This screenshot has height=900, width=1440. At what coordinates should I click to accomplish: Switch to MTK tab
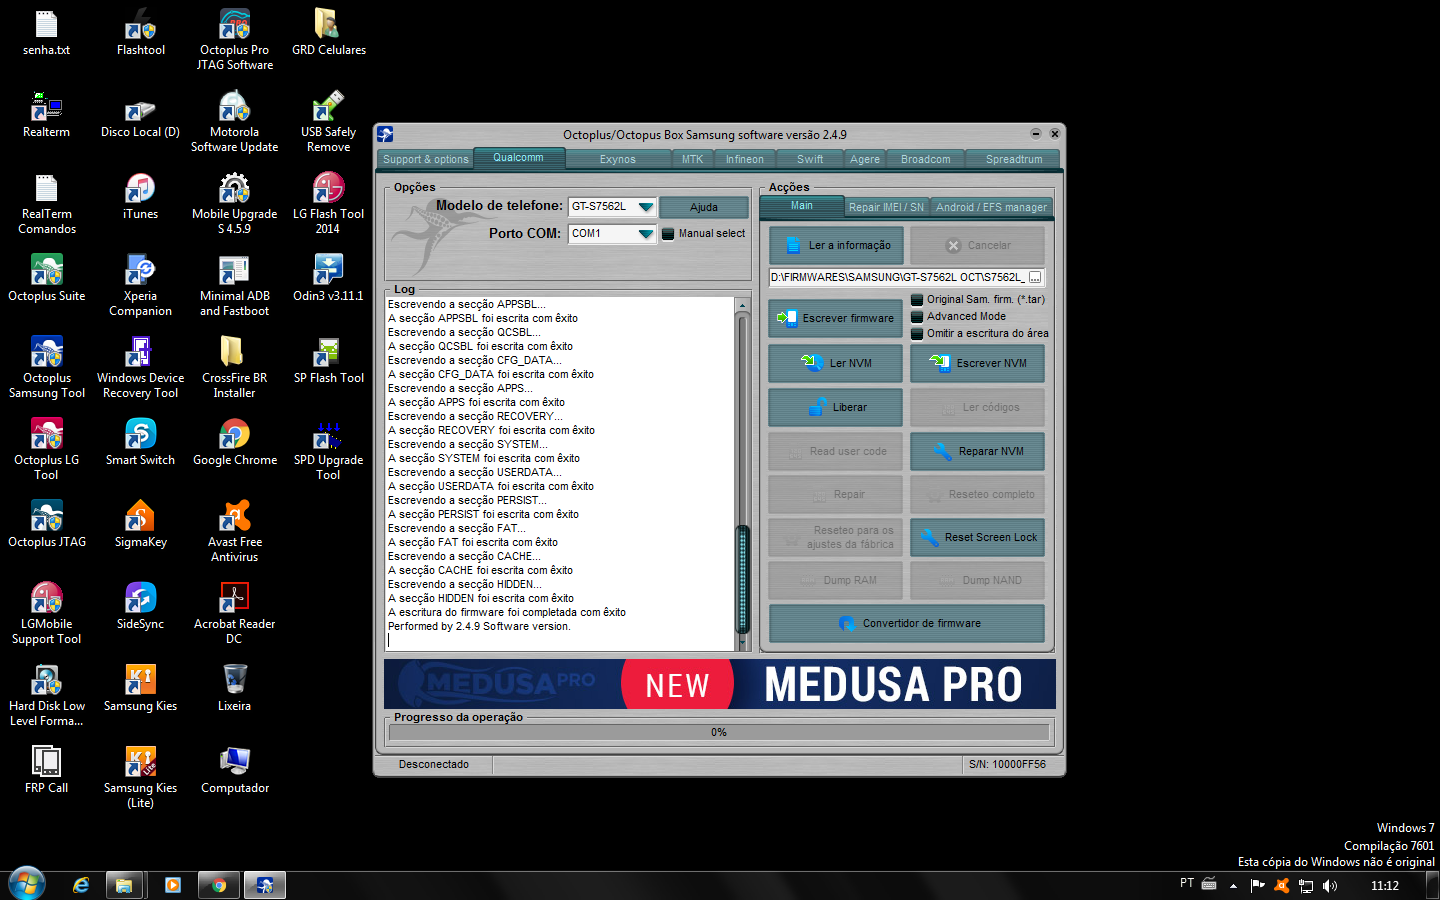coord(692,159)
